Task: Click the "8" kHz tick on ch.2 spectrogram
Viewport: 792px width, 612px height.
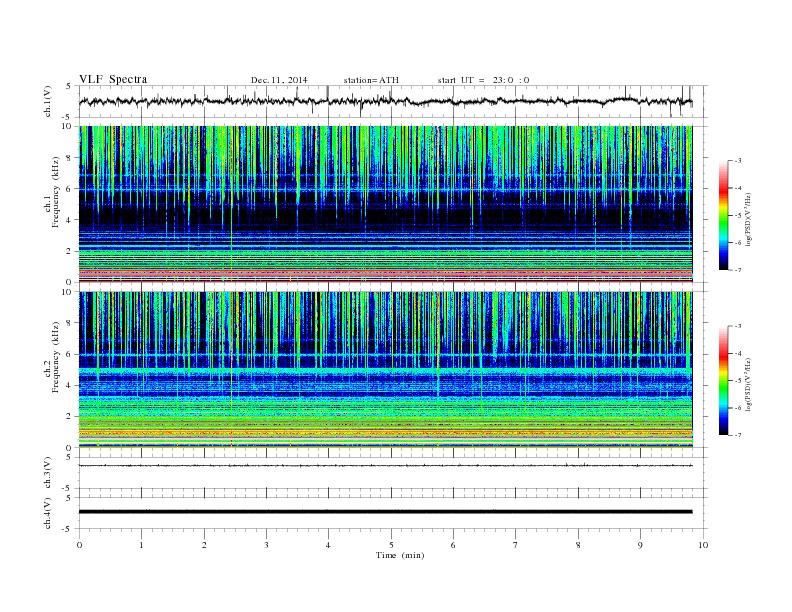Action: coord(69,323)
